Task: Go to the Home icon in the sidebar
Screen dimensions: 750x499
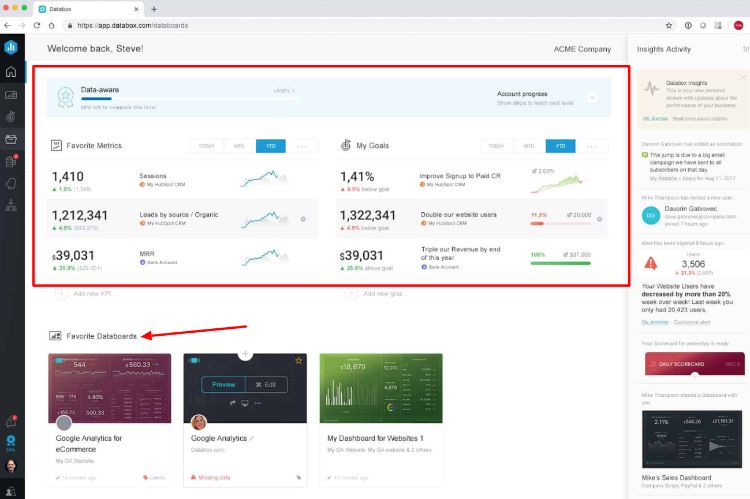Action: [11, 72]
